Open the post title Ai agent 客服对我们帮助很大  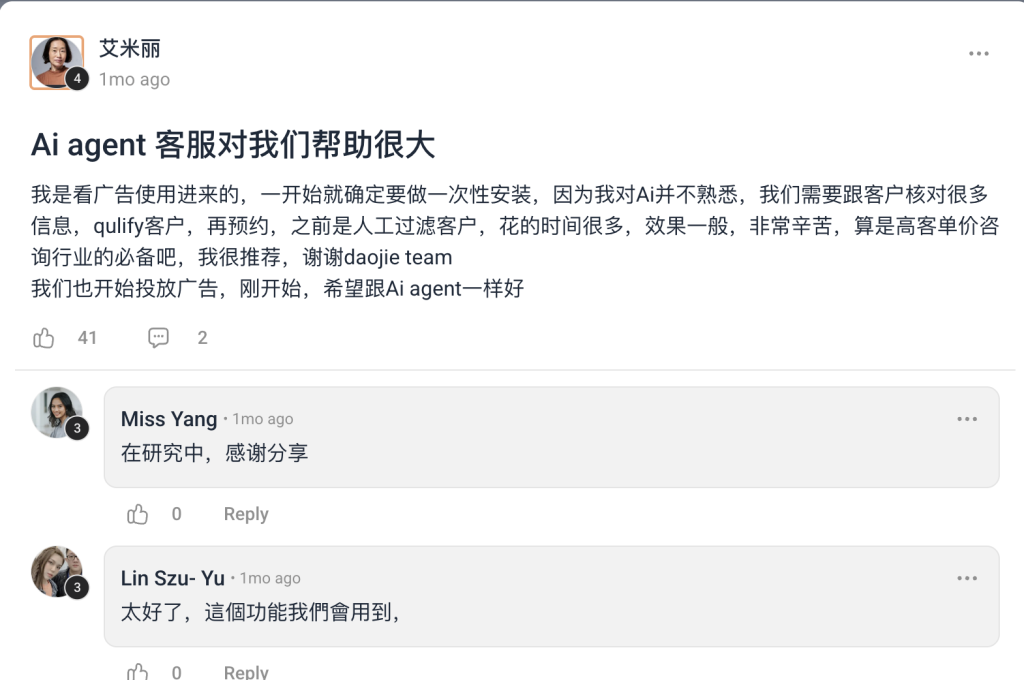[232, 144]
